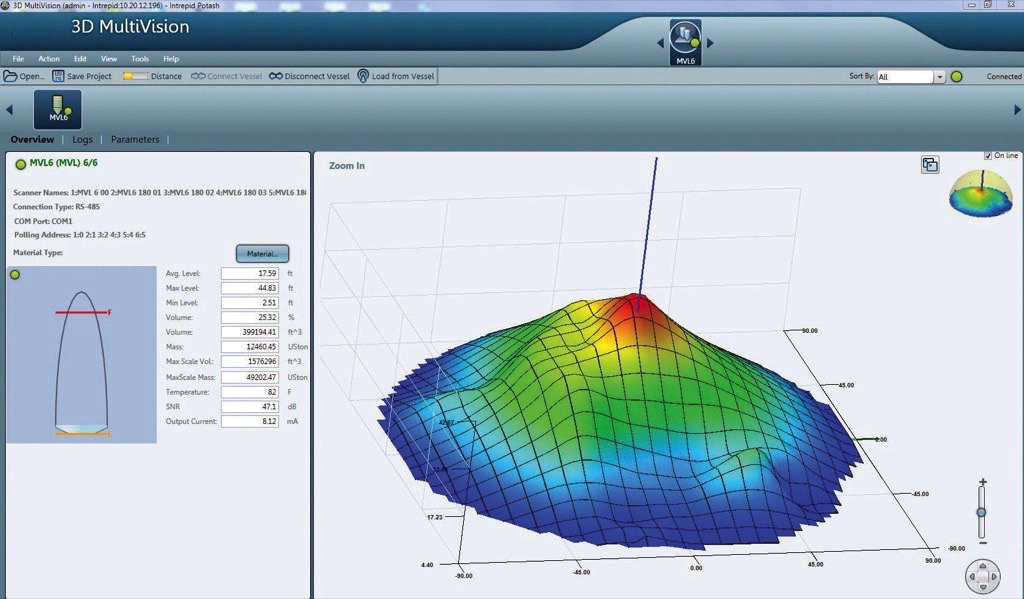The image size is (1024, 599).
Task: Click the Open folder icon
Action: click(10, 76)
